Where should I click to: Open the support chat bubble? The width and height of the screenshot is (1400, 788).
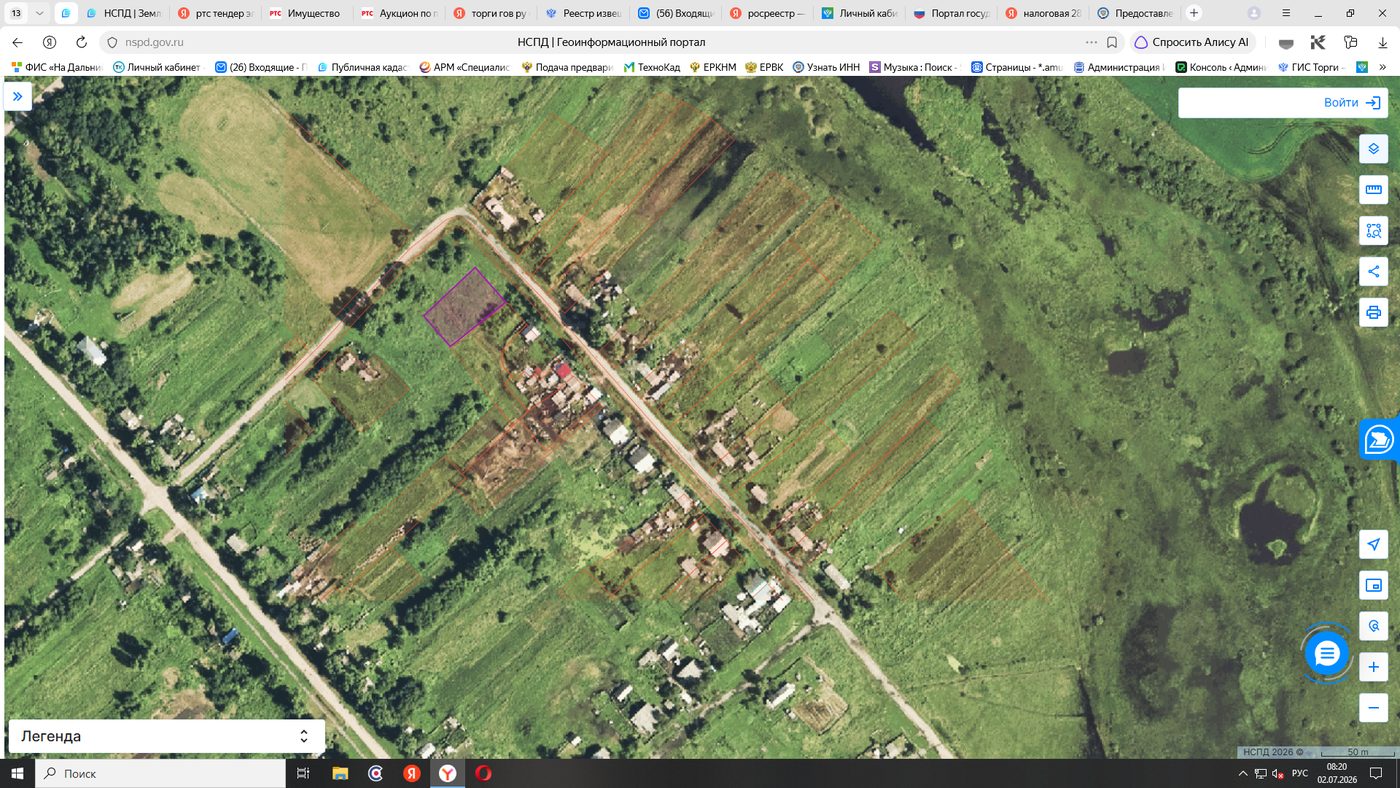pos(1327,654)
